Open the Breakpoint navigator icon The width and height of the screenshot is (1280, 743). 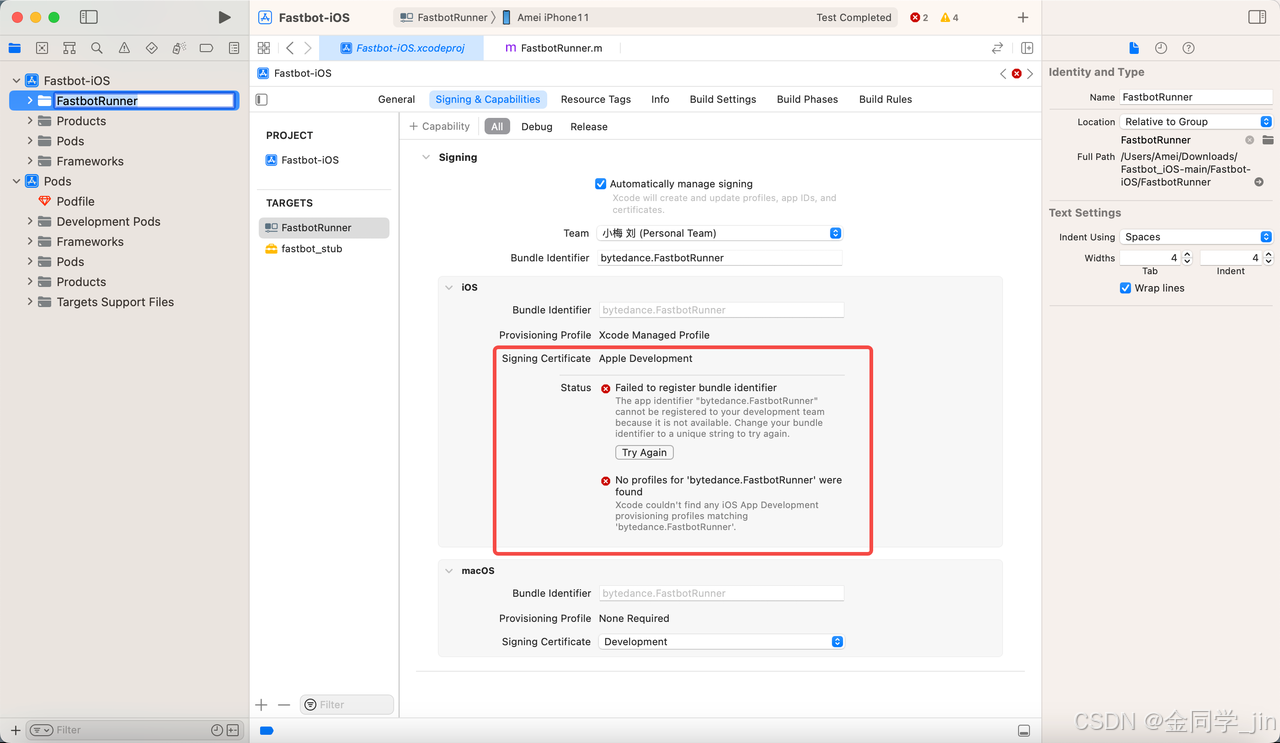tap(206, 48)
